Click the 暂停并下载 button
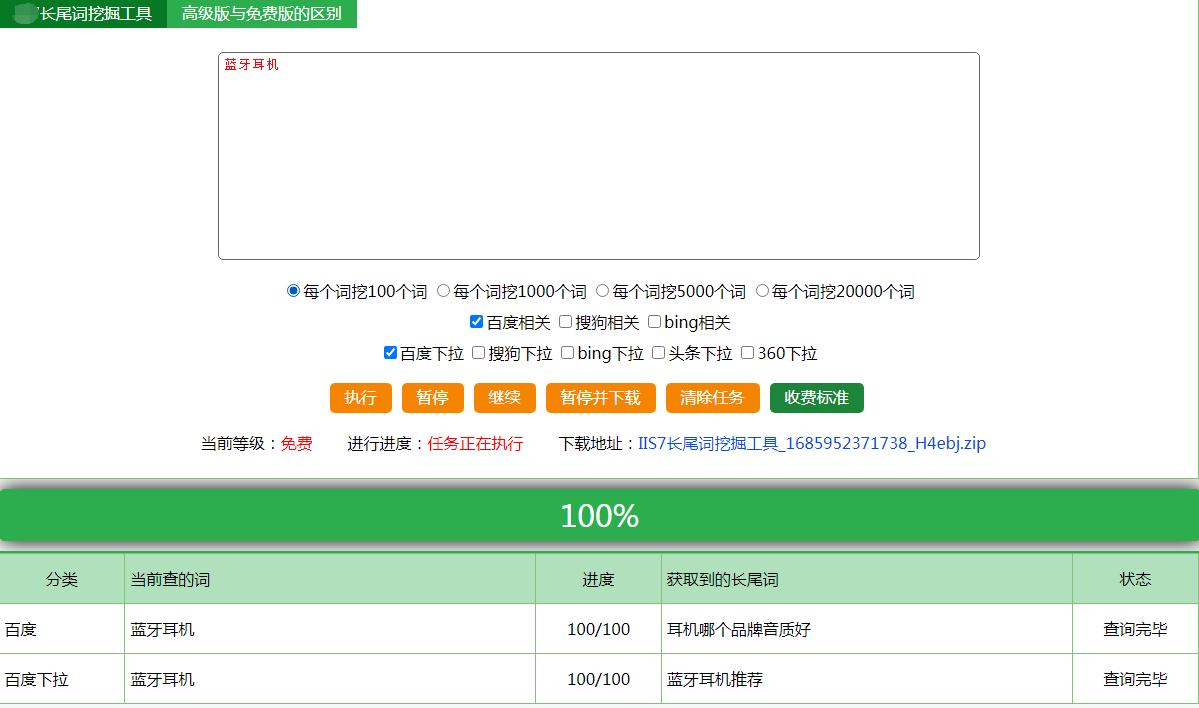This screenshot has height=708, width=1199. point(600,397)
